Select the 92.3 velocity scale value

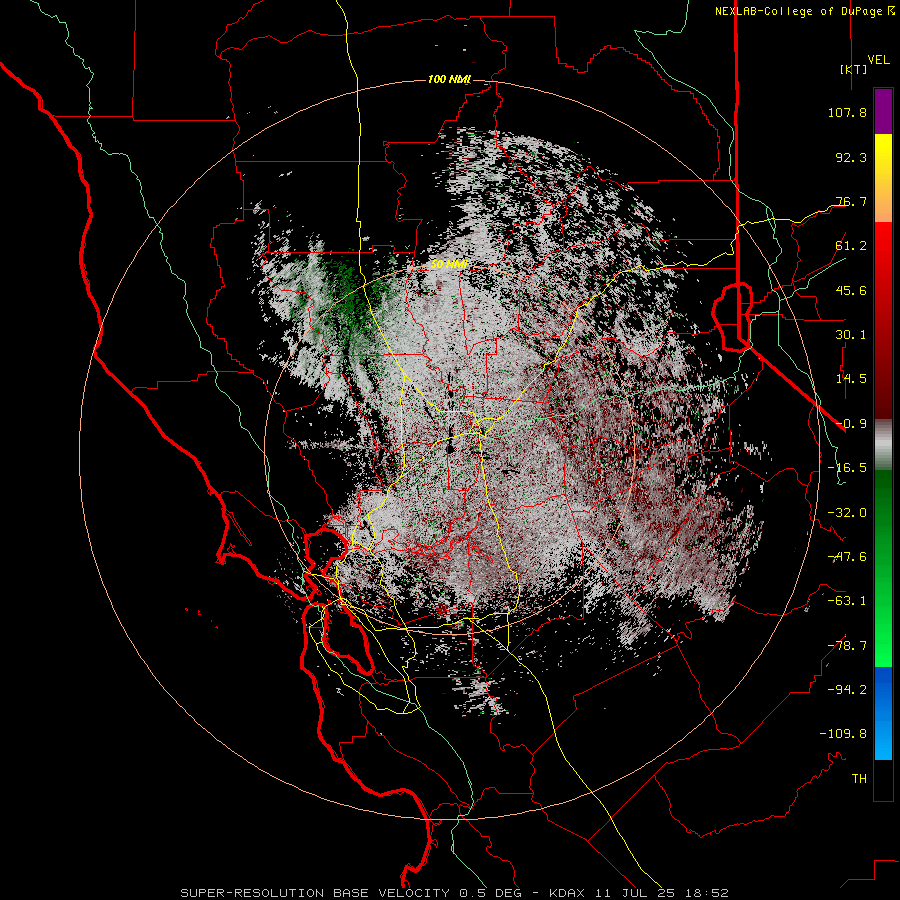tap(851, 157)
